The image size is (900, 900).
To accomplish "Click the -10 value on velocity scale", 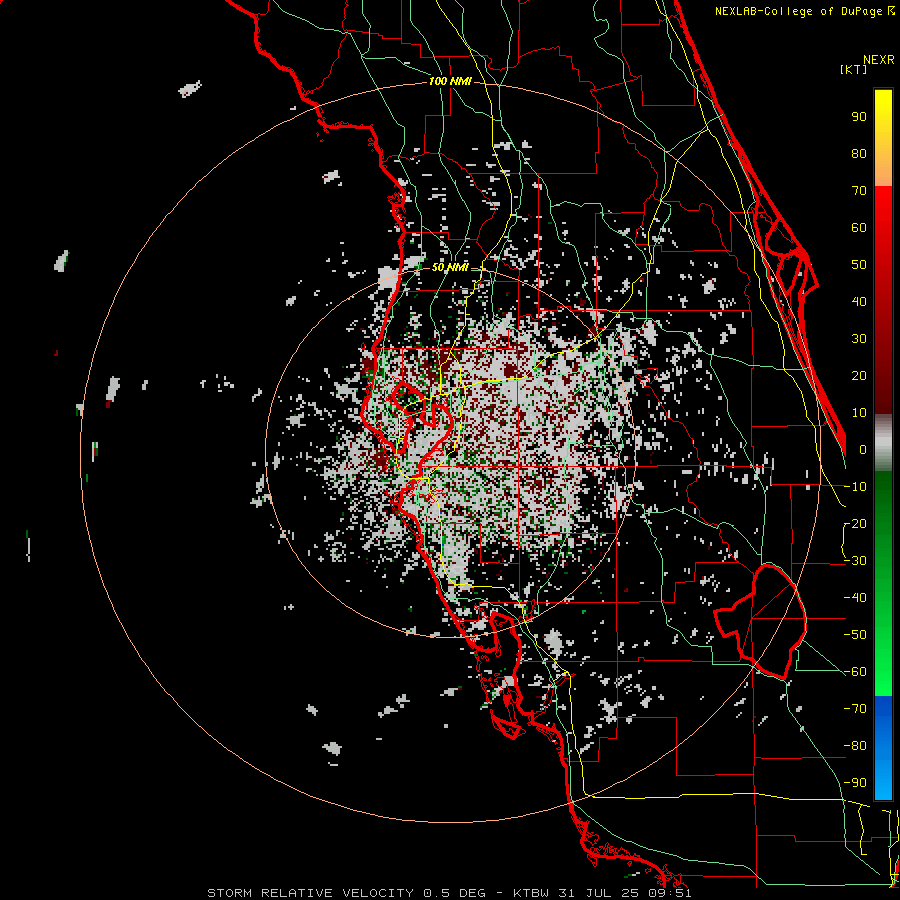I will tap(855, 487).
